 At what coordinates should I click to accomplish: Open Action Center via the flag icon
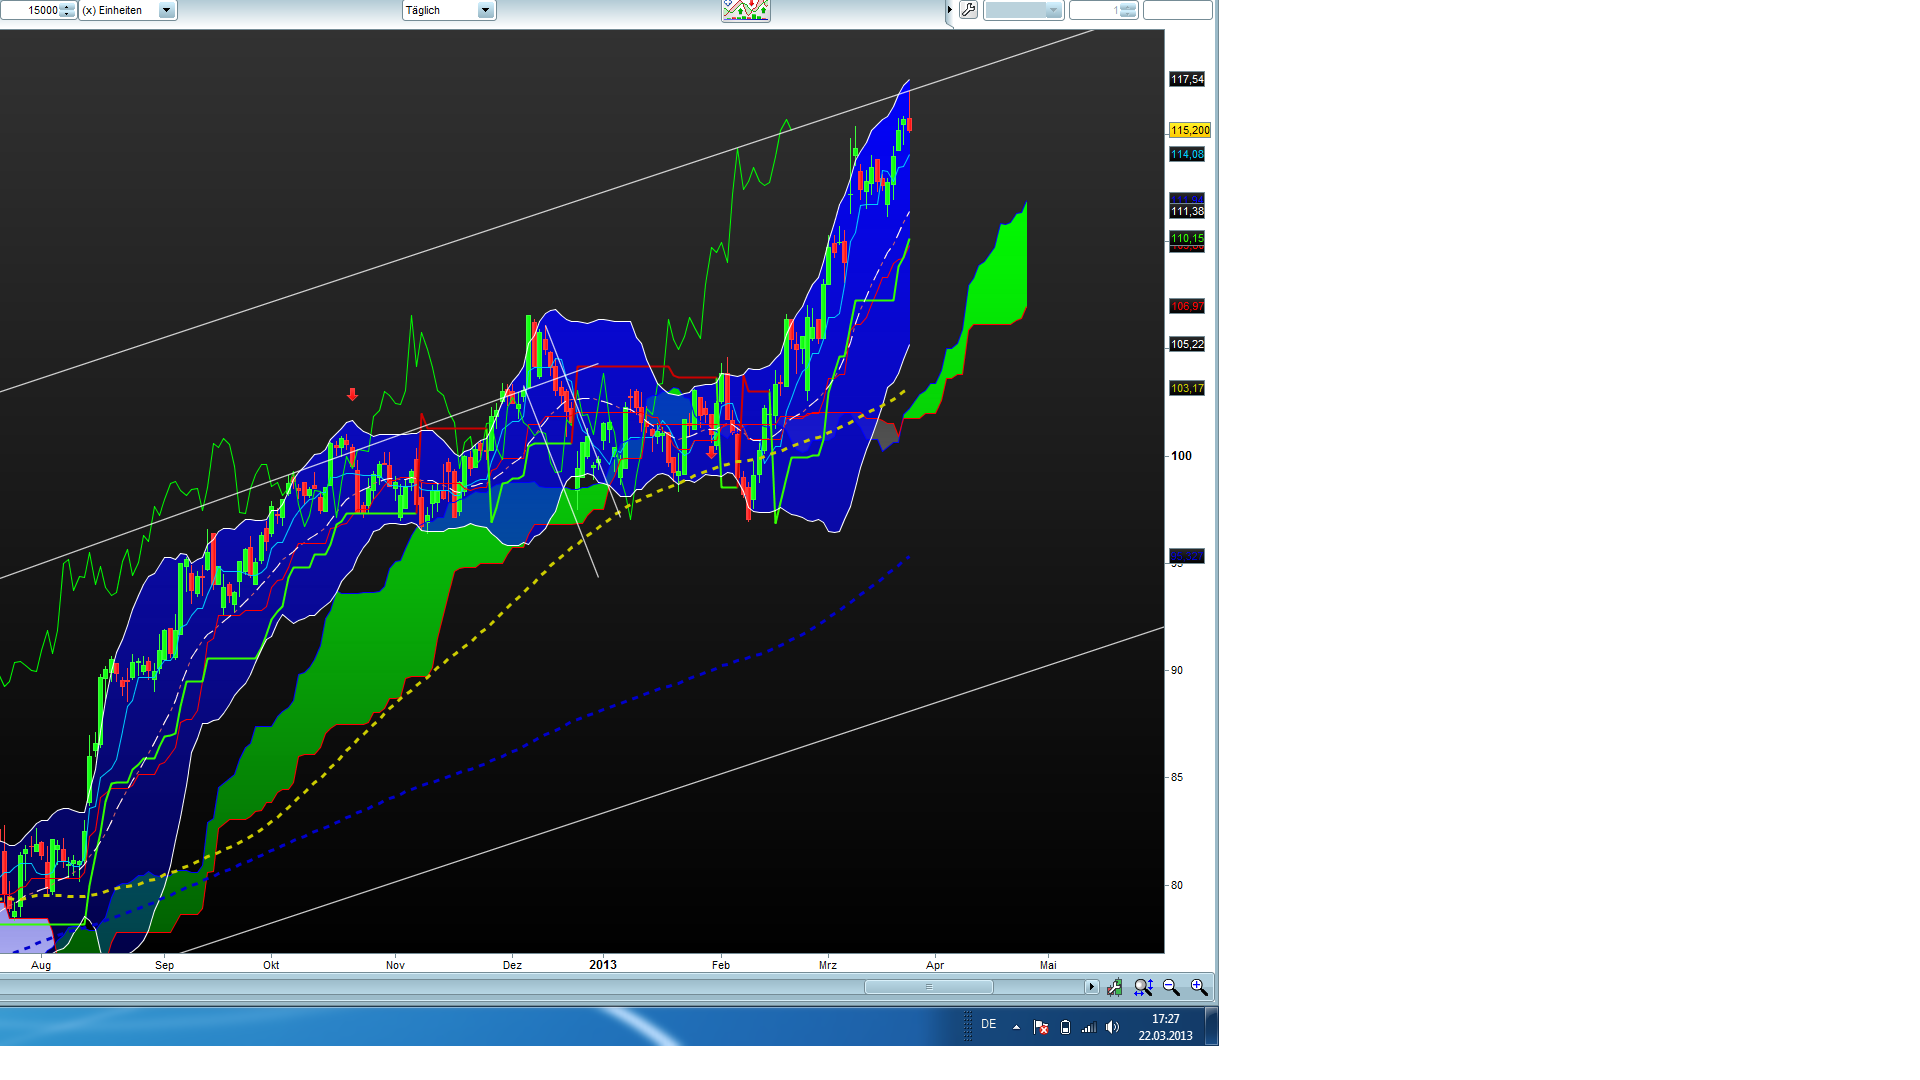coord(1041,1027)
